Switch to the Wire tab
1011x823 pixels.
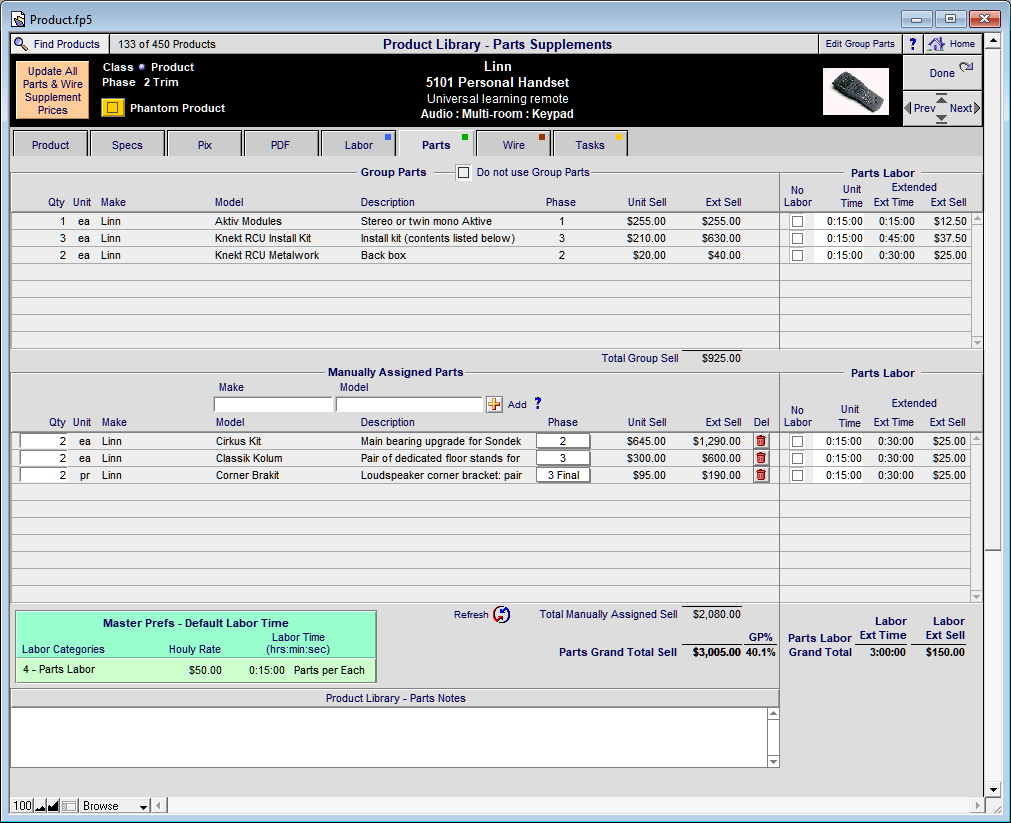tap(513, 144)
